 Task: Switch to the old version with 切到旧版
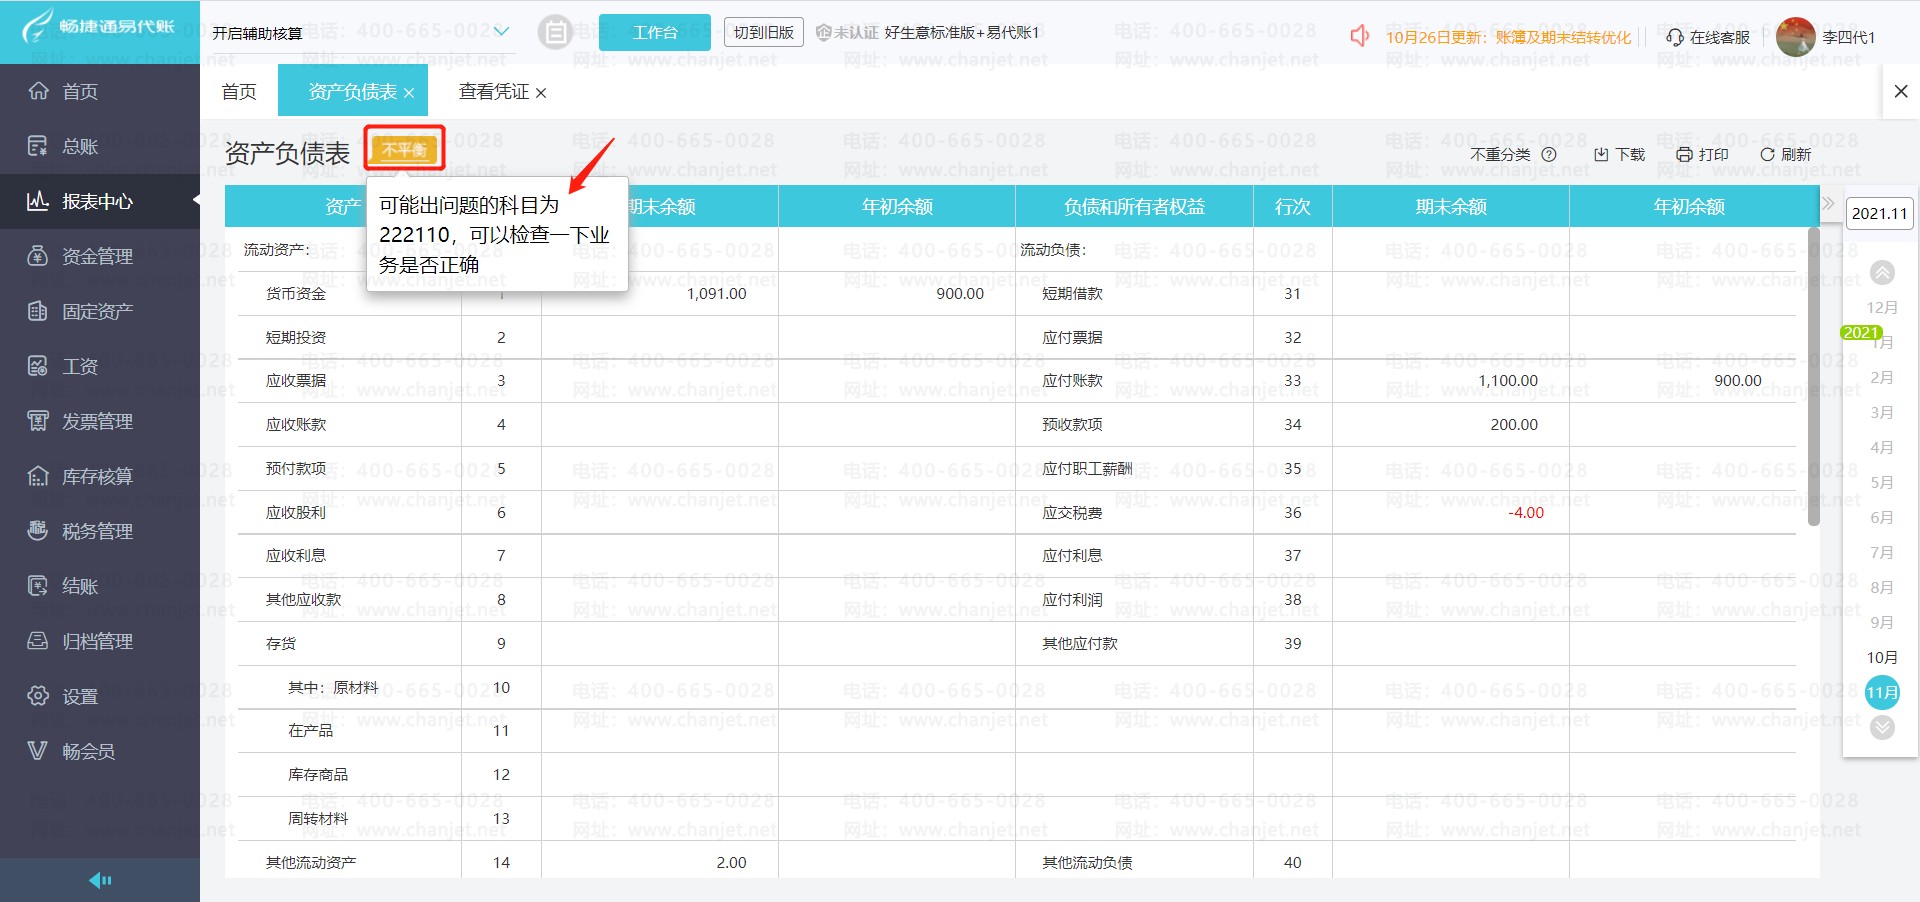(763, 33)
